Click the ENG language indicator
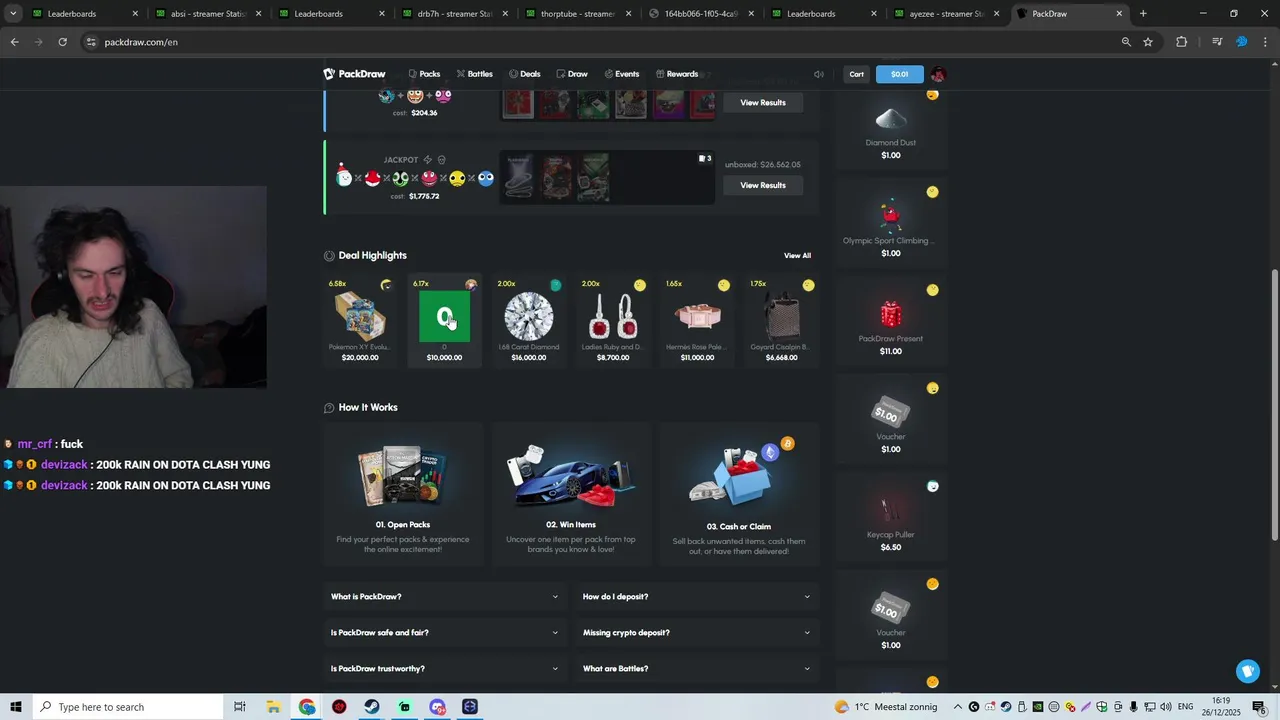The image size is (1280, 720). click(1186, 707)
